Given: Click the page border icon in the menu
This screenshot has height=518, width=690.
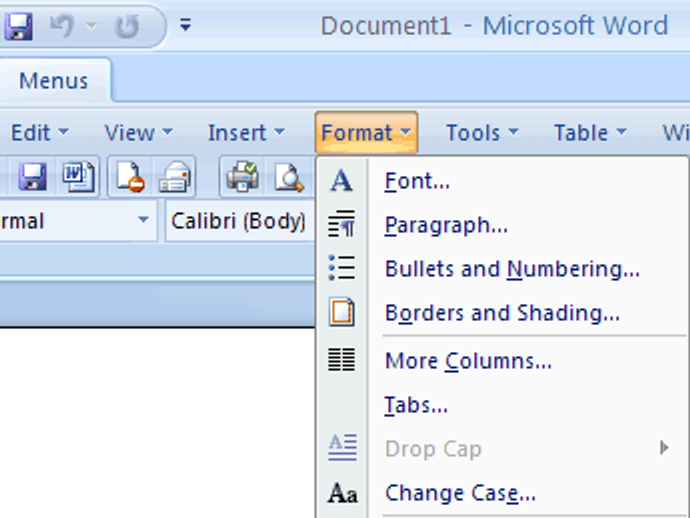Looking at the screenshot, I should 341,312.
